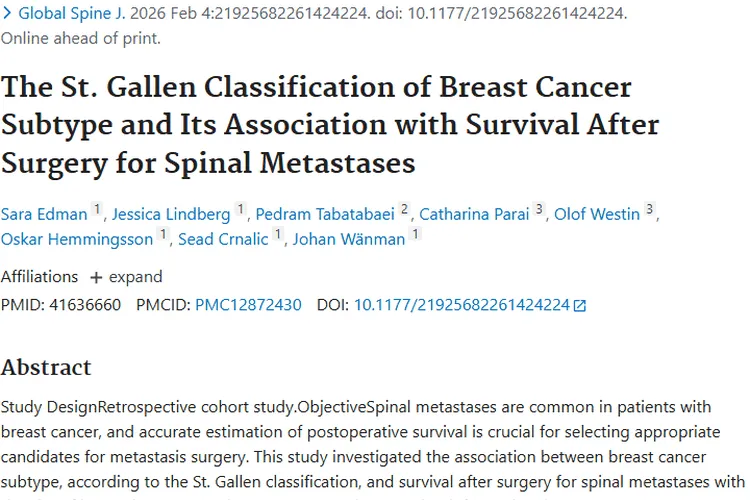Click the Abstract section heading
750x500 pixels.
[x=46, y=367]
